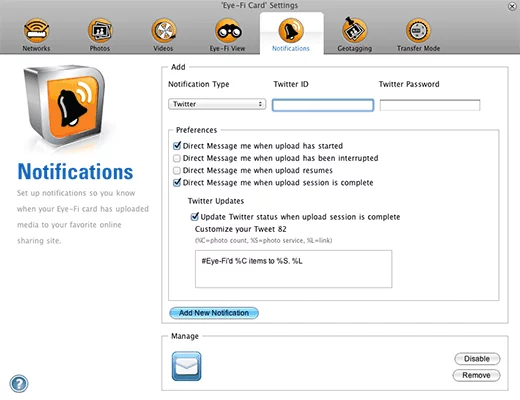Click the large Notifications heading

pos(75,172)
